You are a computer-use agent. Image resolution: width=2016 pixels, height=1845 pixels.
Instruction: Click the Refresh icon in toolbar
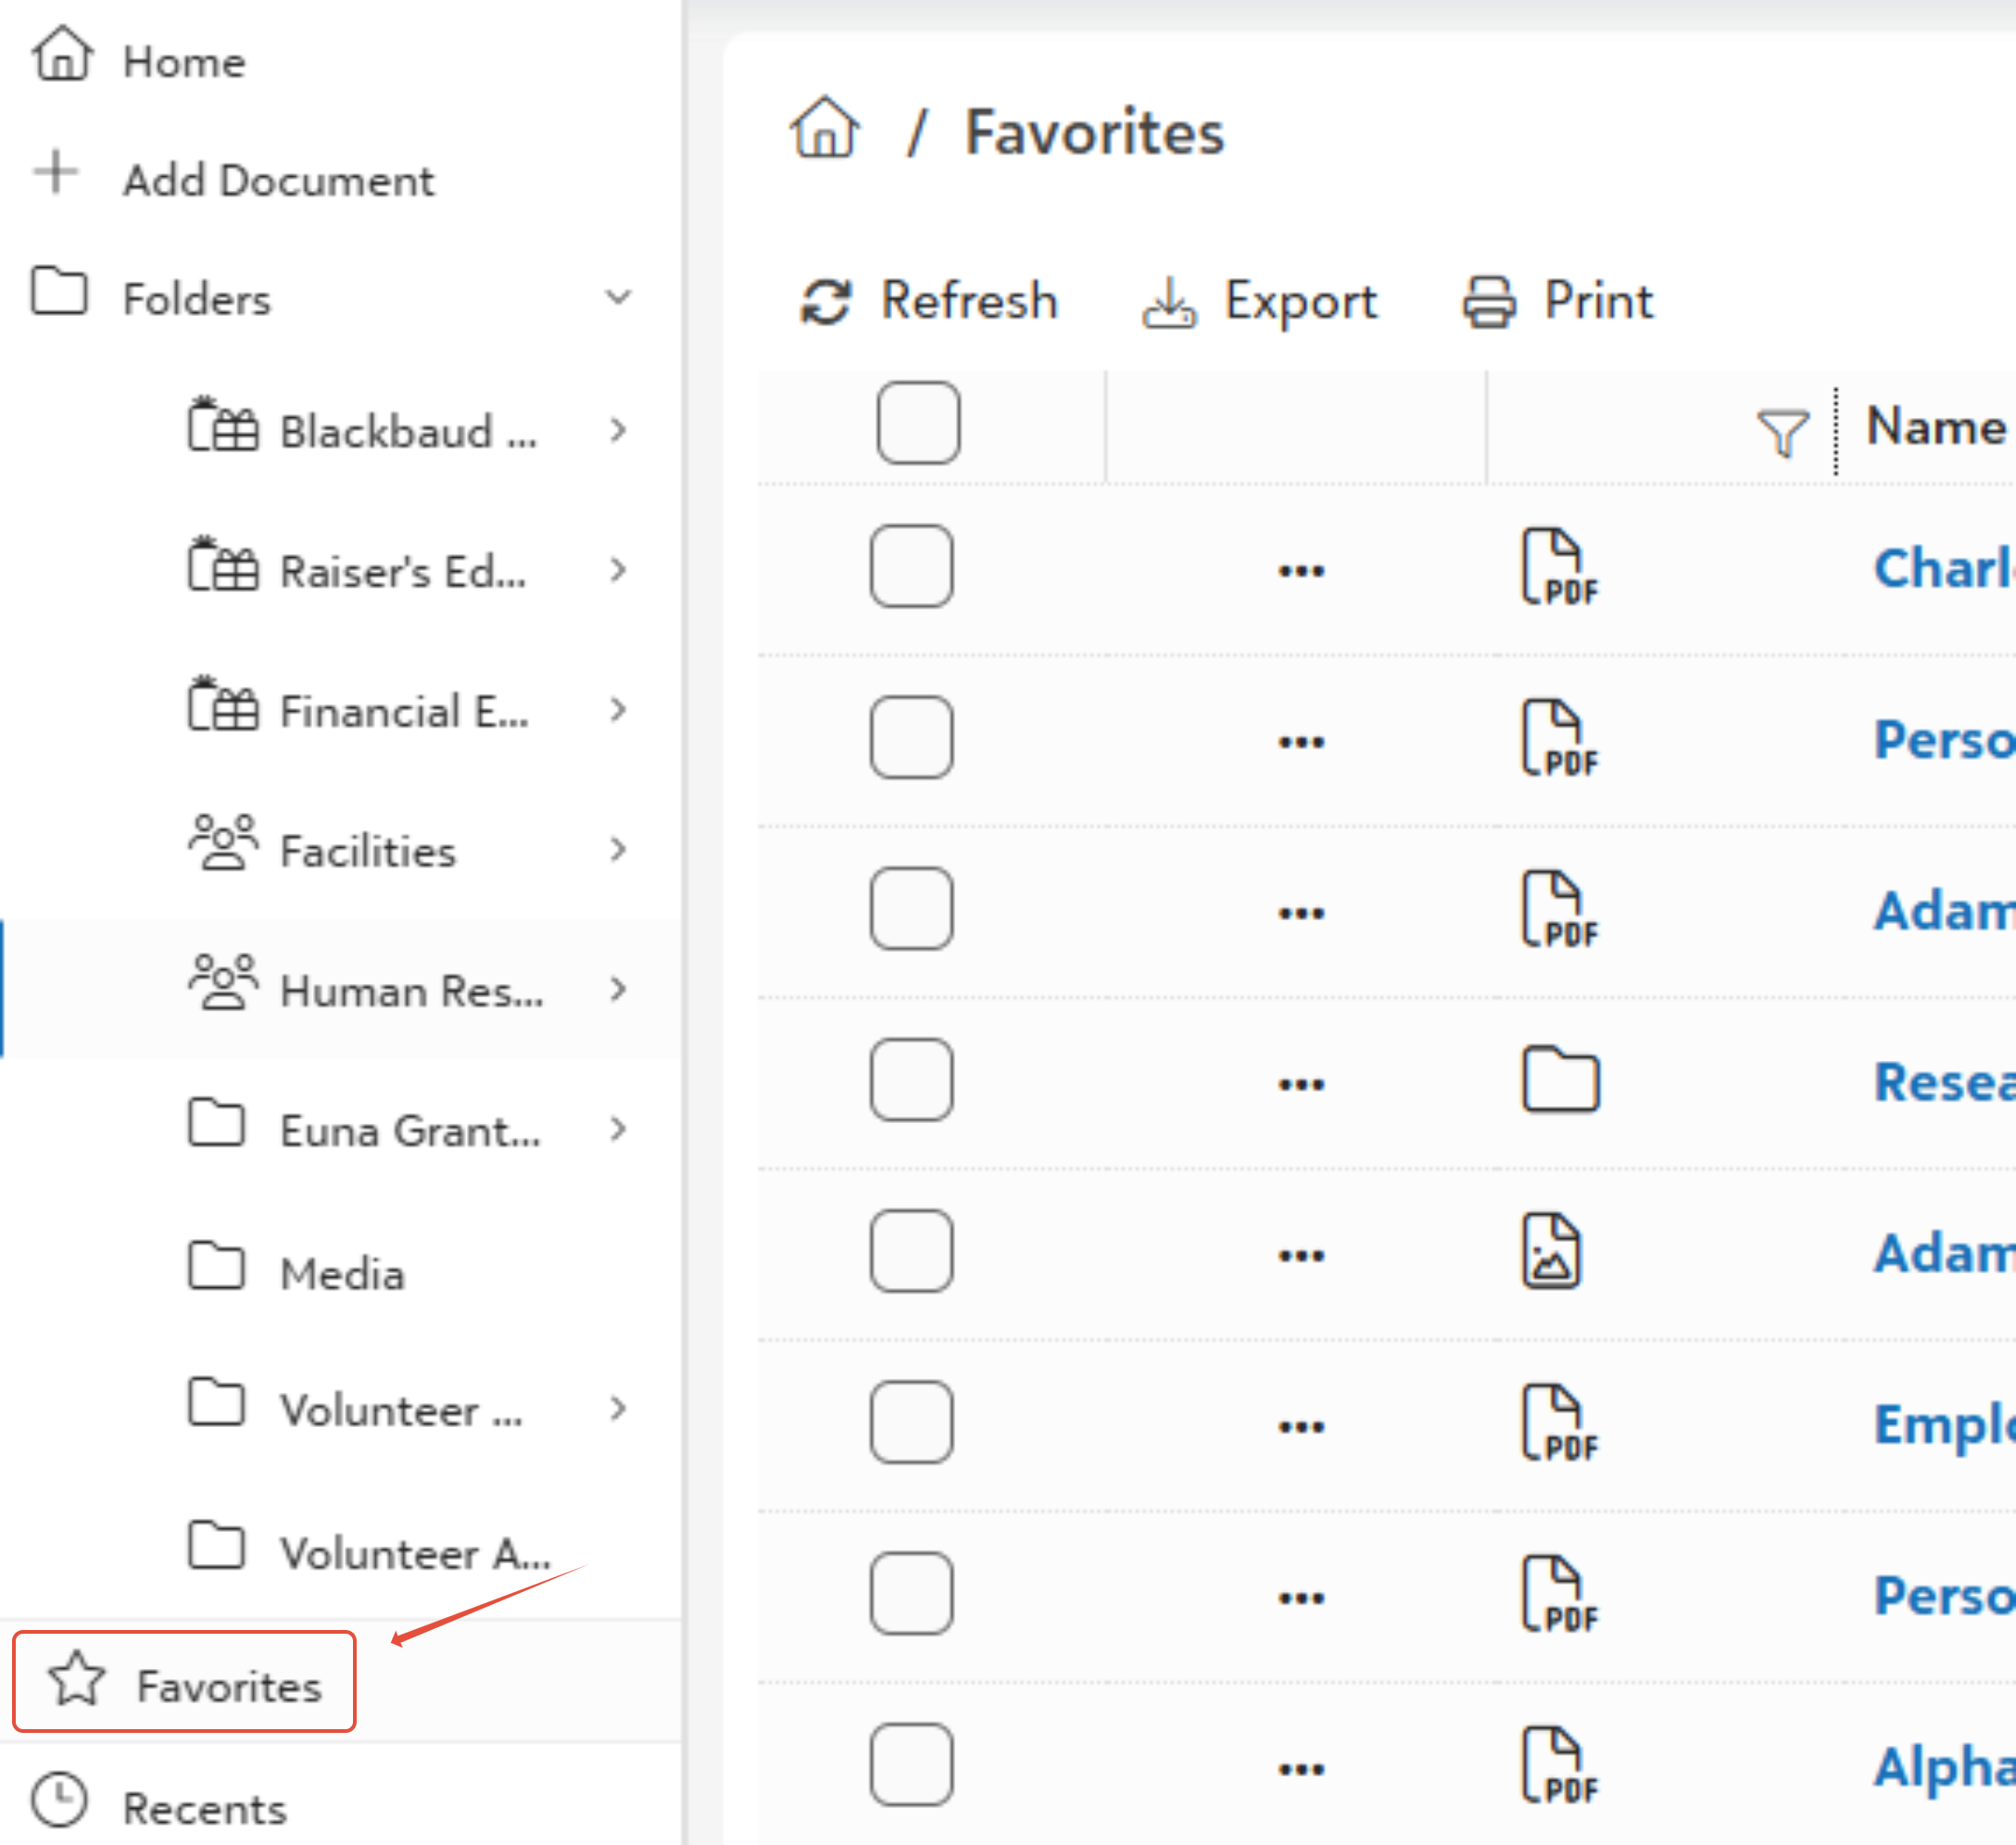[x=826, y=301]
